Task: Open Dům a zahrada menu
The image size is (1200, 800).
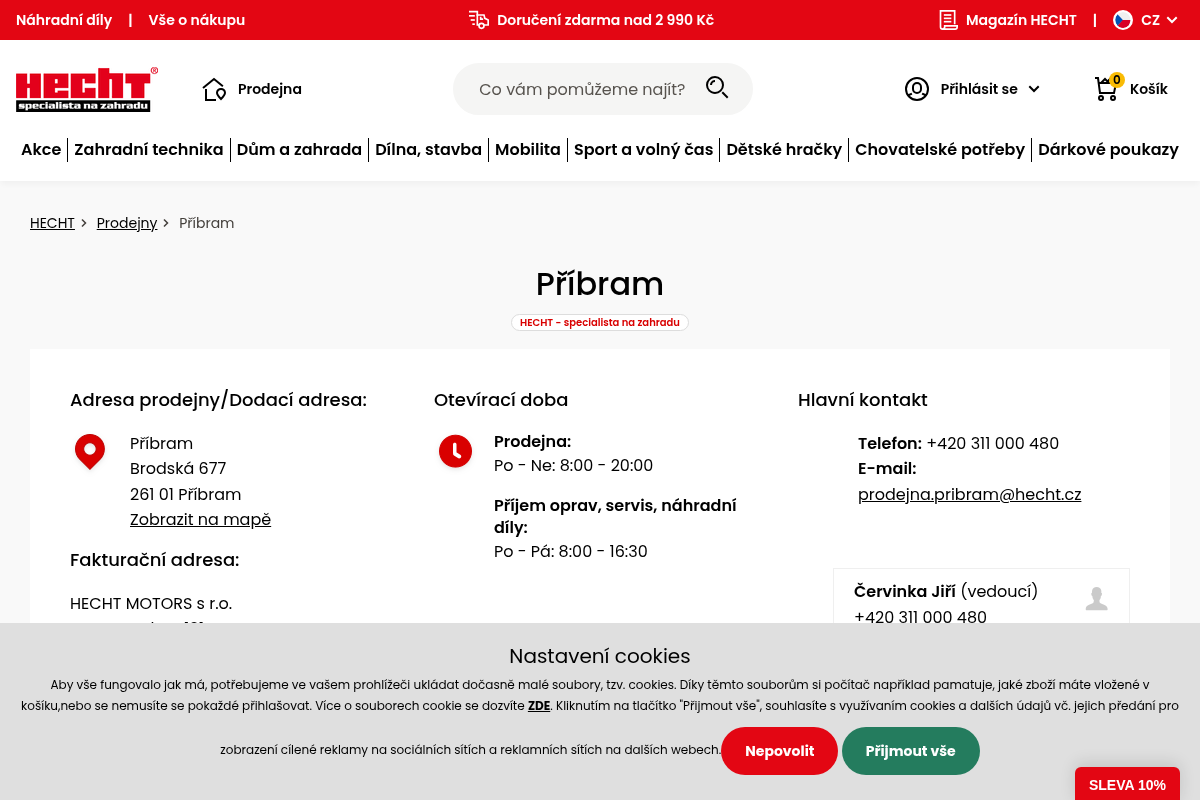Action: 299,150
